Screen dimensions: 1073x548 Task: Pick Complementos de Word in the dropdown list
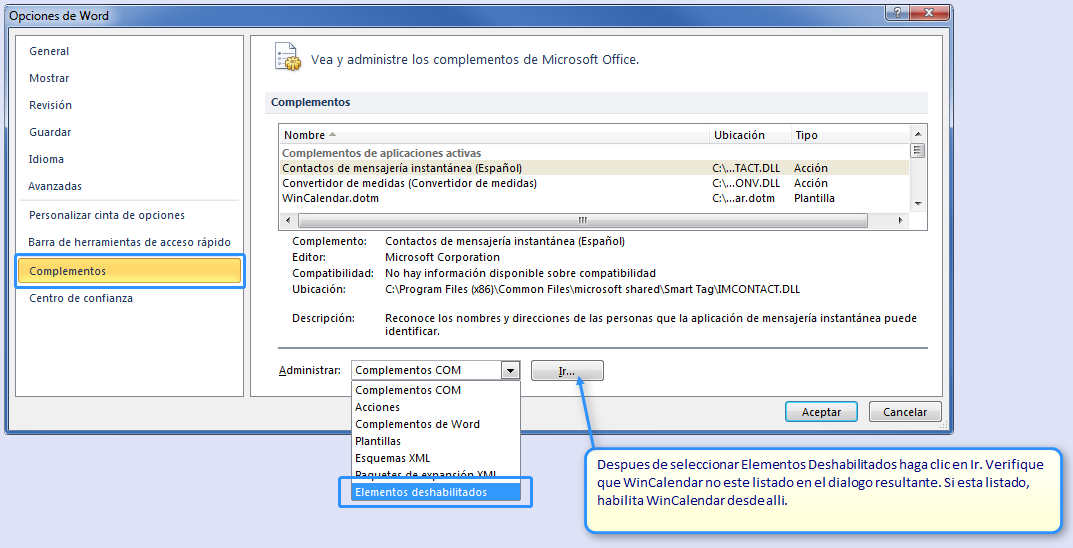417,424
